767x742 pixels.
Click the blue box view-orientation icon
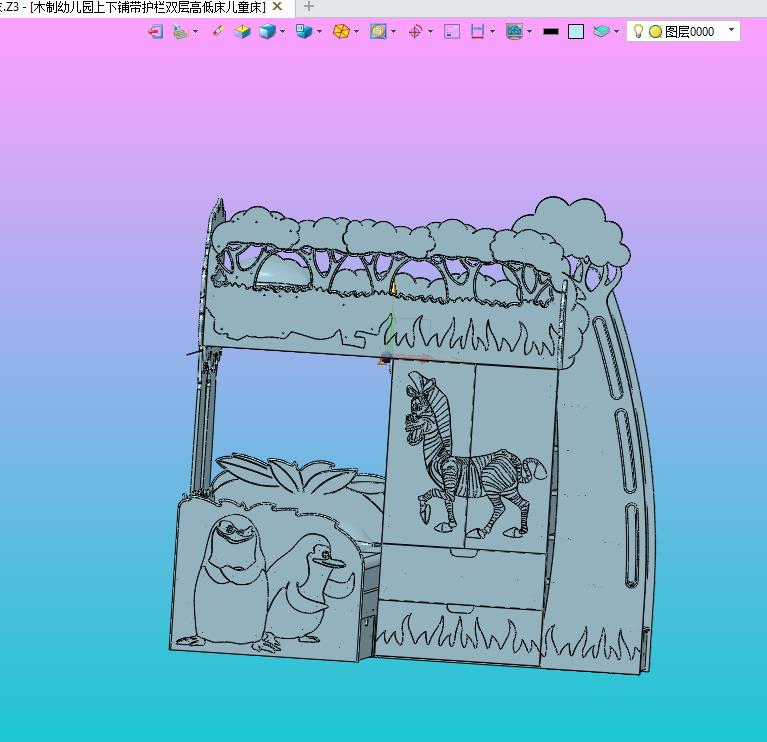coord(304,31)
